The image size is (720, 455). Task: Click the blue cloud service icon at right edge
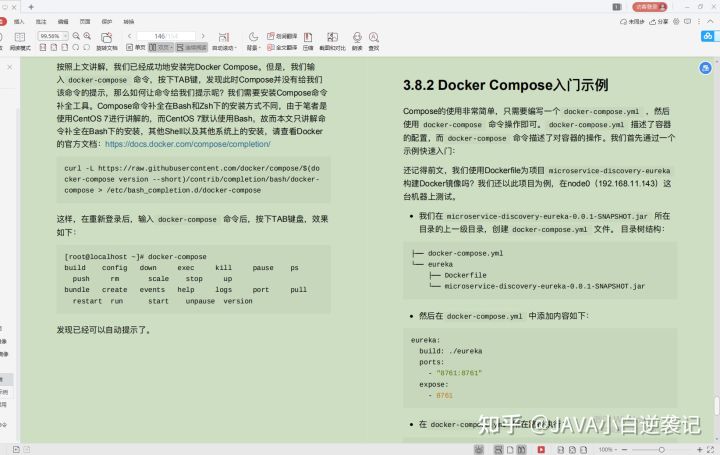(x=708, y=36)
